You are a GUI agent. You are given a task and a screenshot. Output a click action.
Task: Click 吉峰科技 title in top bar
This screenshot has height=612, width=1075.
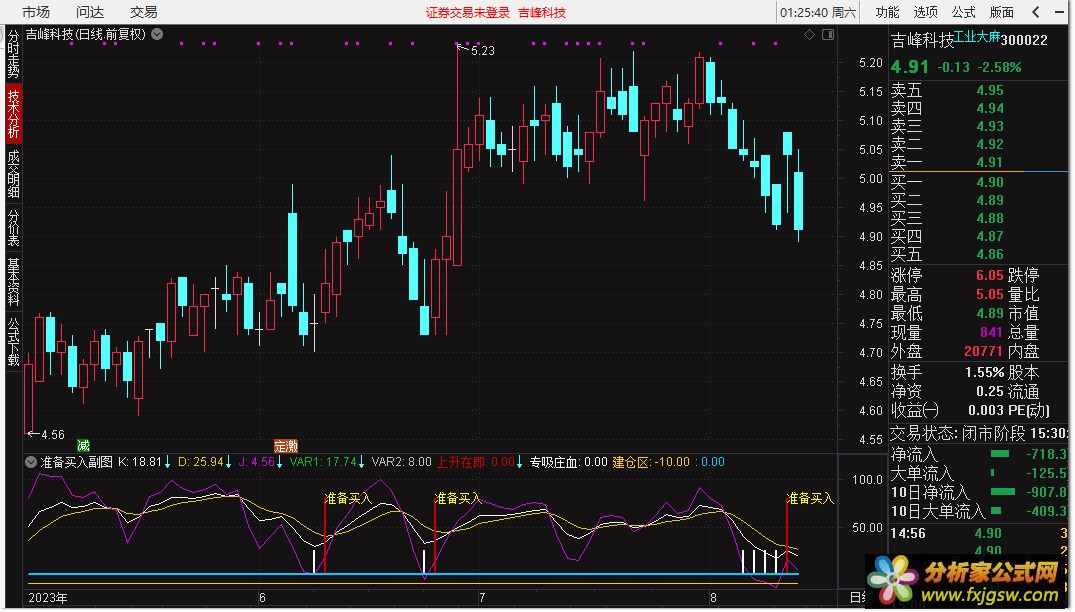[542, 13]
